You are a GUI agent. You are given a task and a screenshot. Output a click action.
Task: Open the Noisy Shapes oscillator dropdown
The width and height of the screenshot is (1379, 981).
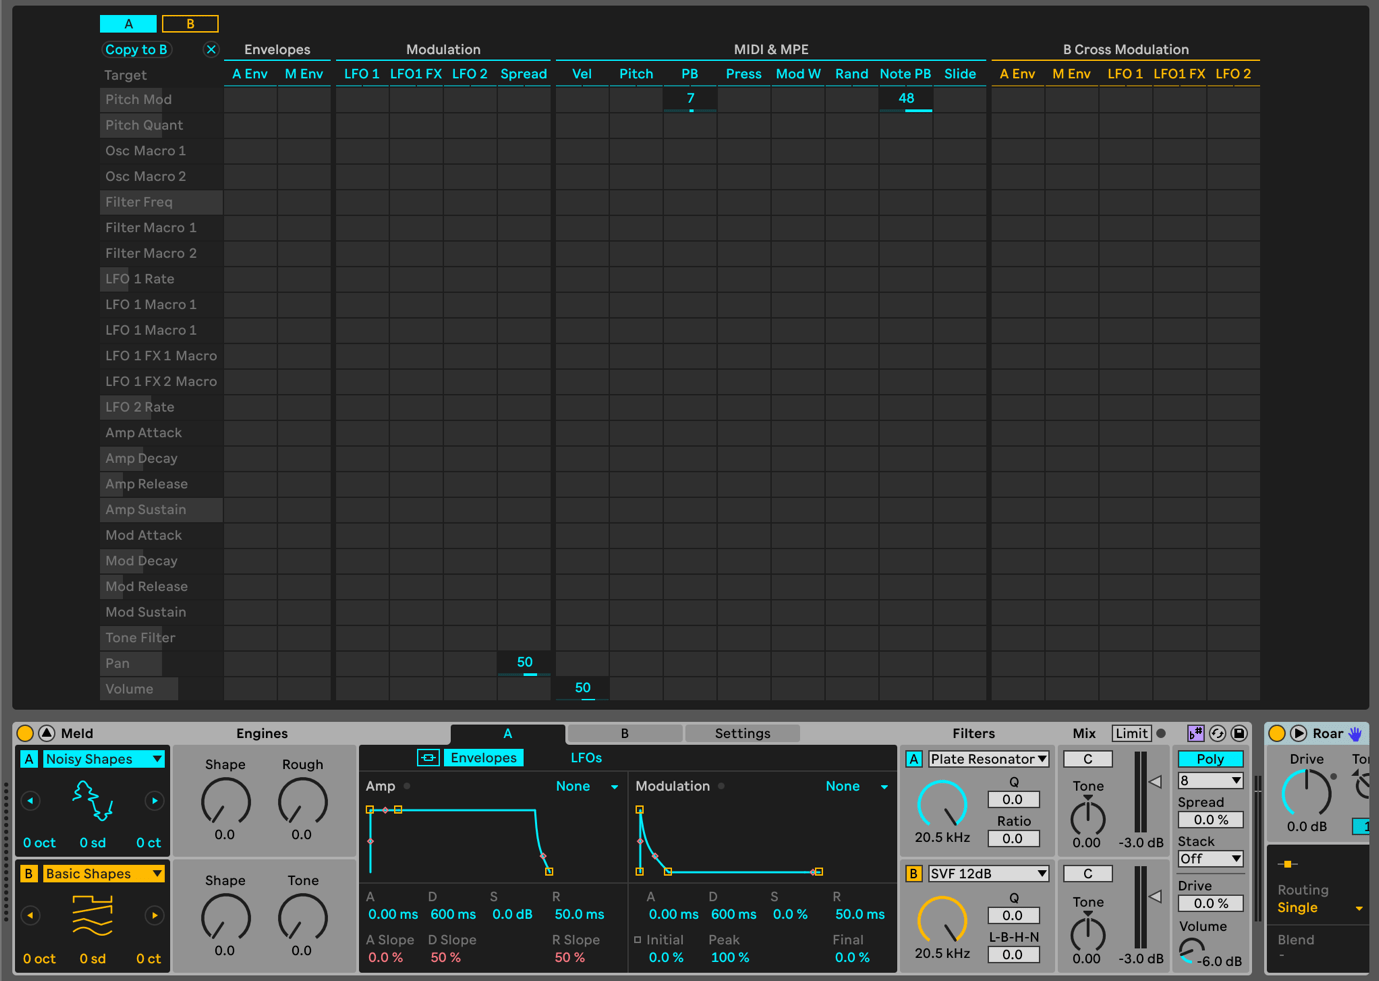(x=103, y=759)
